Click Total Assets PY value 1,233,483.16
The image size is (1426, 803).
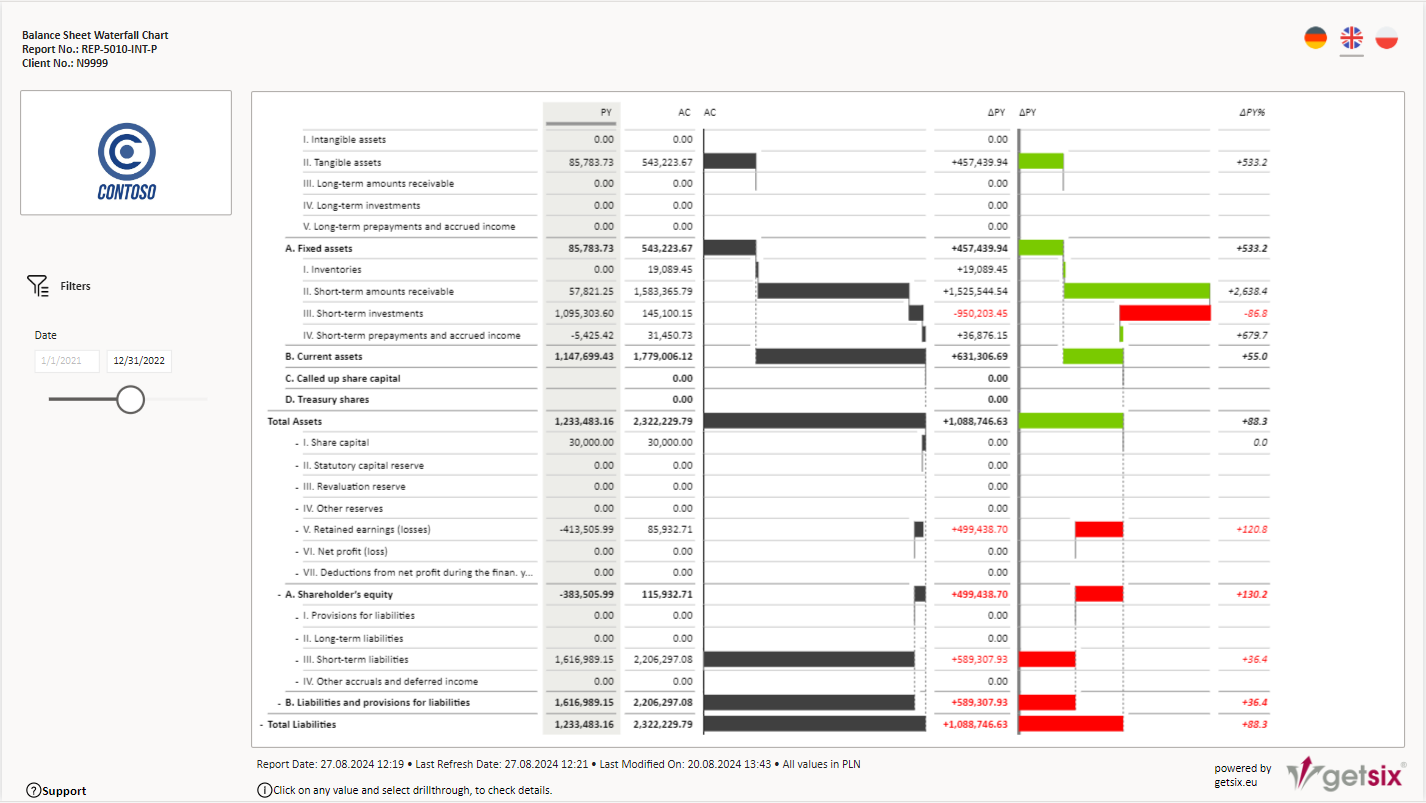tap(586, 421)
